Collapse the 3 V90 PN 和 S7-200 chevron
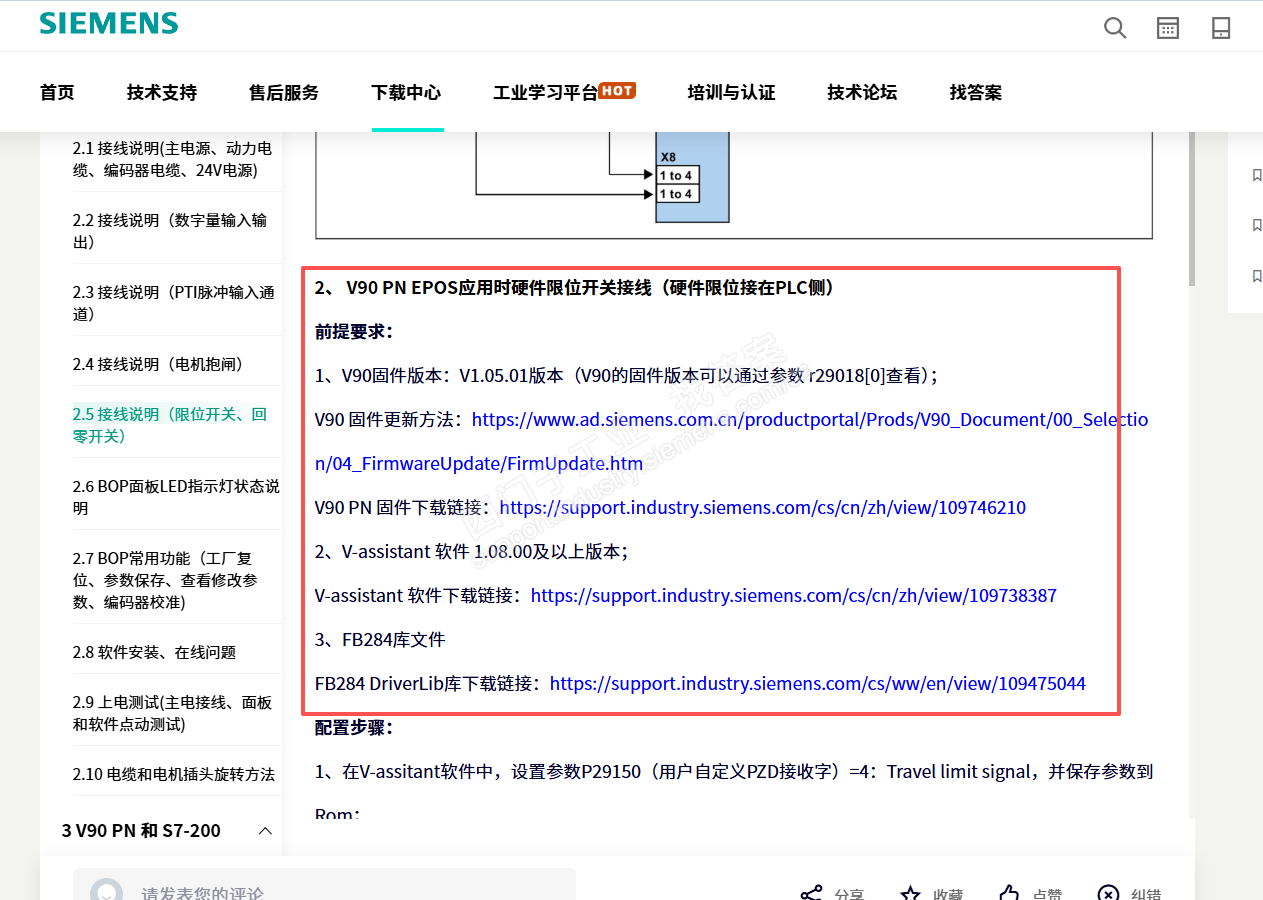Screen dimensions: 1263x900 pos(265,831)
